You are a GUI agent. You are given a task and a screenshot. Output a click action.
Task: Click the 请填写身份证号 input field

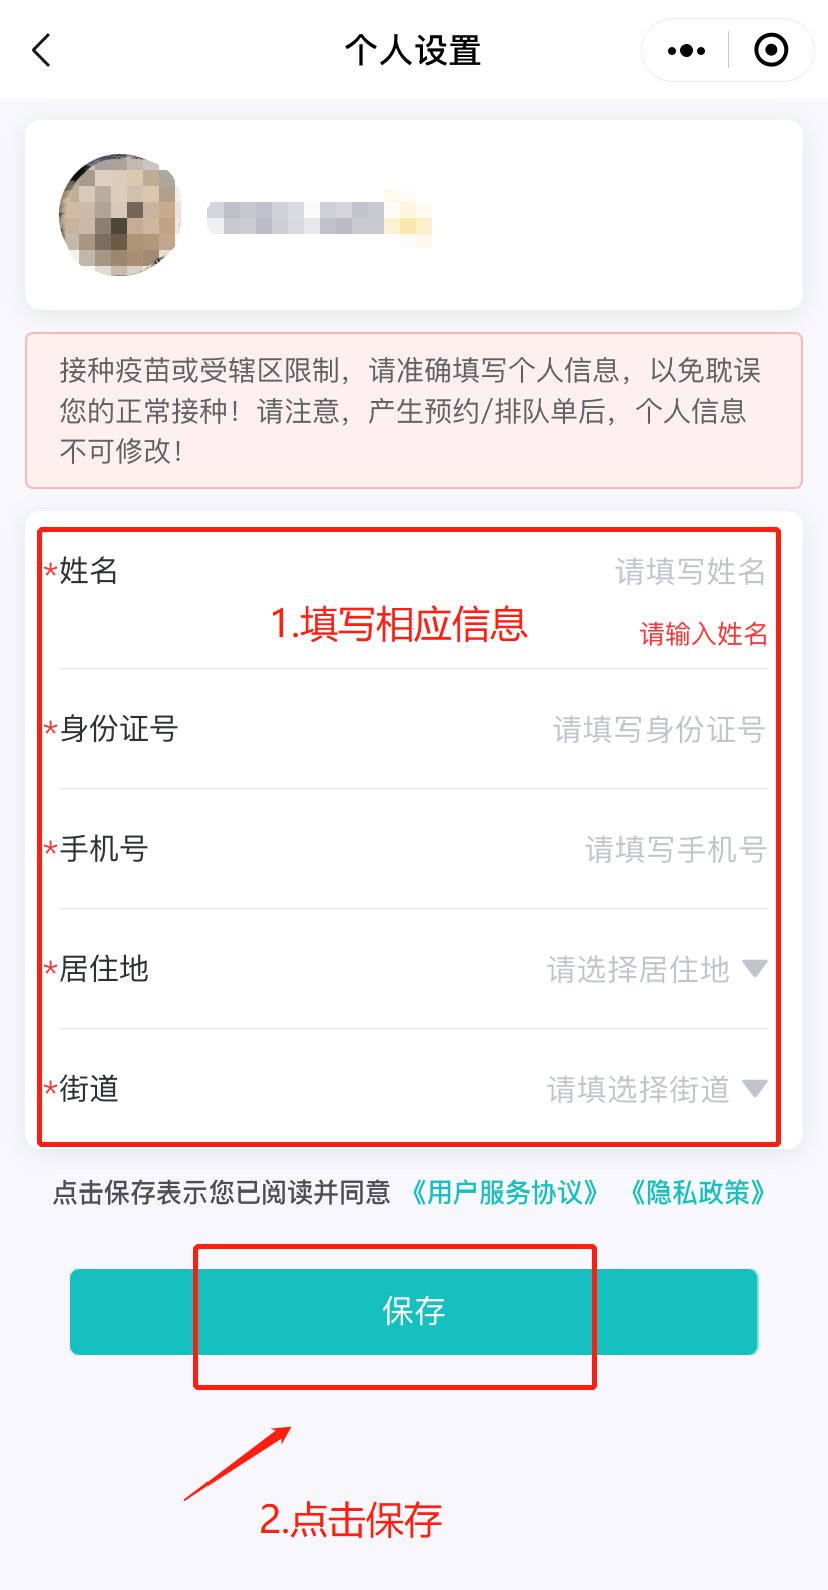(x=659, y=729)
